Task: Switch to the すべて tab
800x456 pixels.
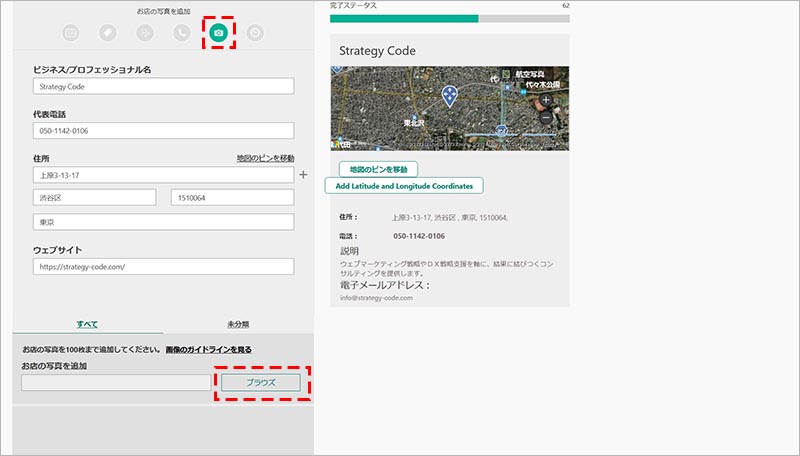Action: pos(87,324)
